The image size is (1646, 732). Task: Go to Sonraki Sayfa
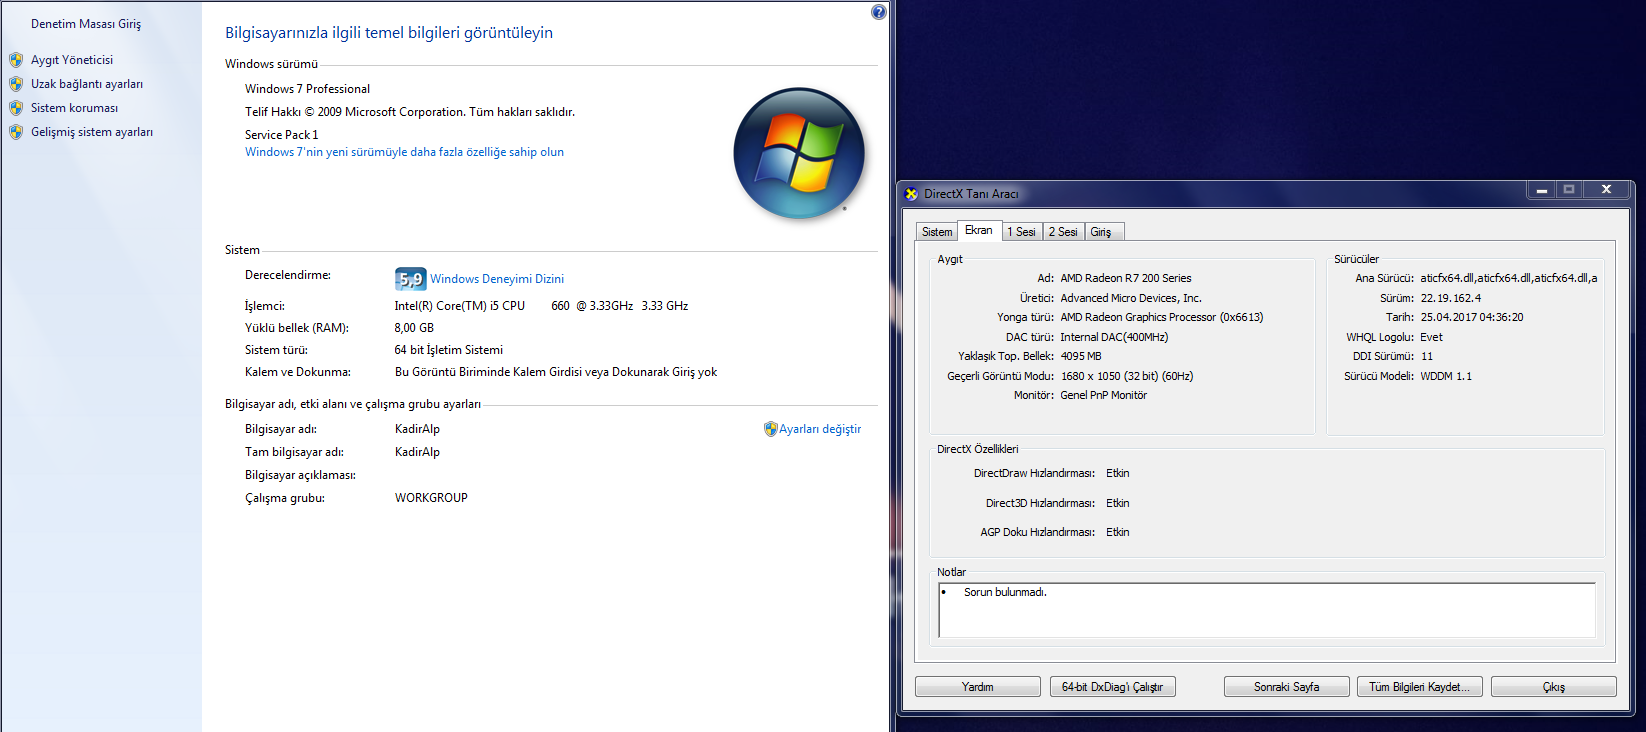pos(1287,687)
